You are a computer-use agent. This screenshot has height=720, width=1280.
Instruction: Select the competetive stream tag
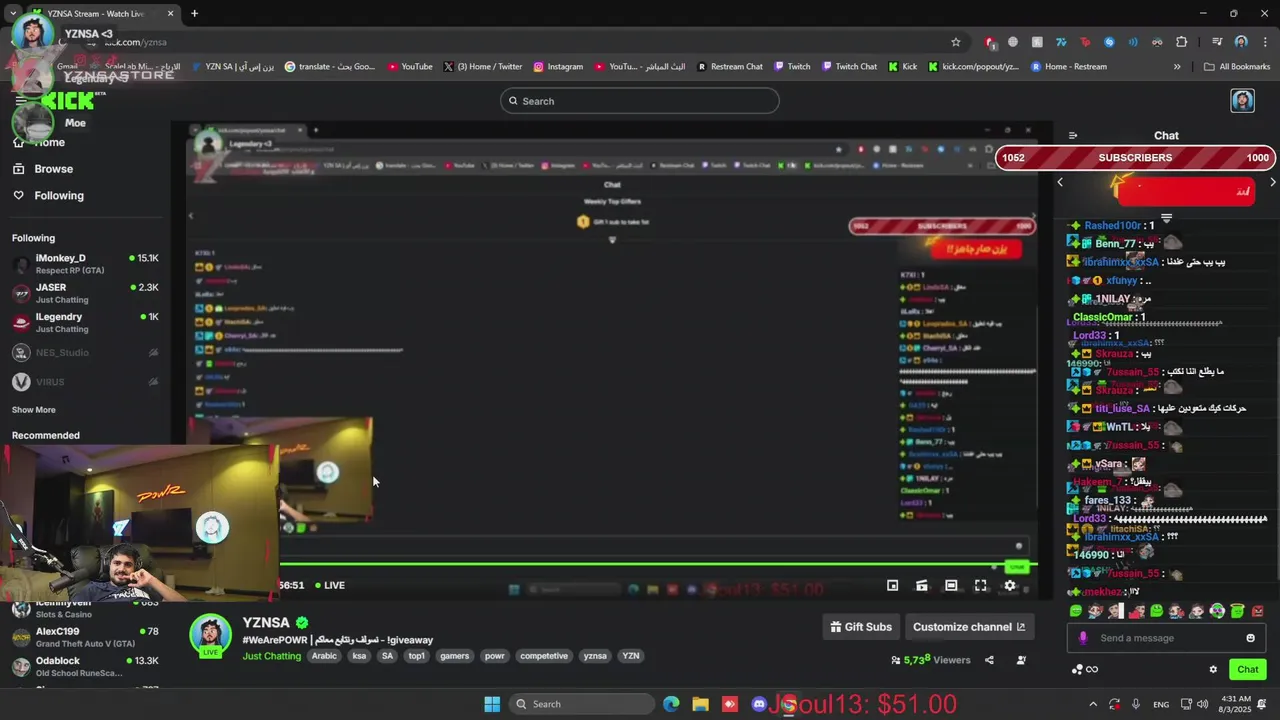[x=544, y=656]
